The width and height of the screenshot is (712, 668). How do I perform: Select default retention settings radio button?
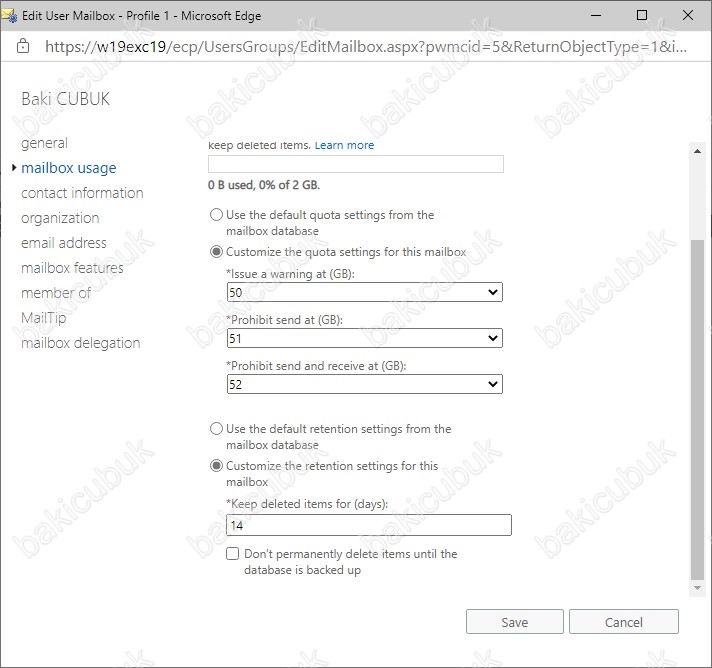point(216,429)
